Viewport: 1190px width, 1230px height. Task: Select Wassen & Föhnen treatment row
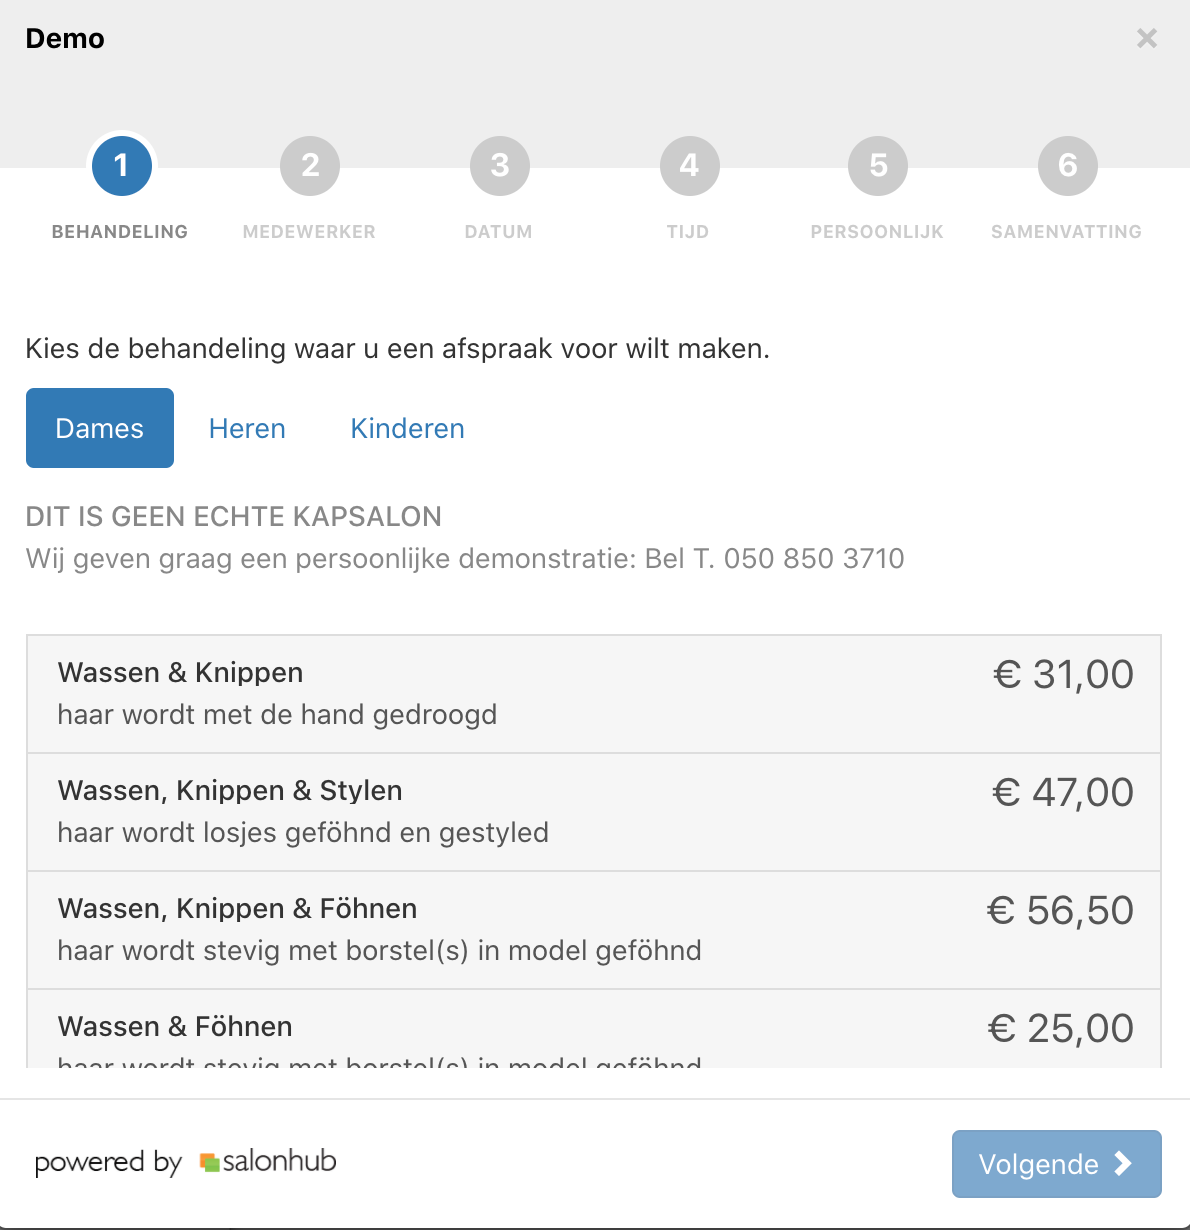click(x=594, y=1029)
